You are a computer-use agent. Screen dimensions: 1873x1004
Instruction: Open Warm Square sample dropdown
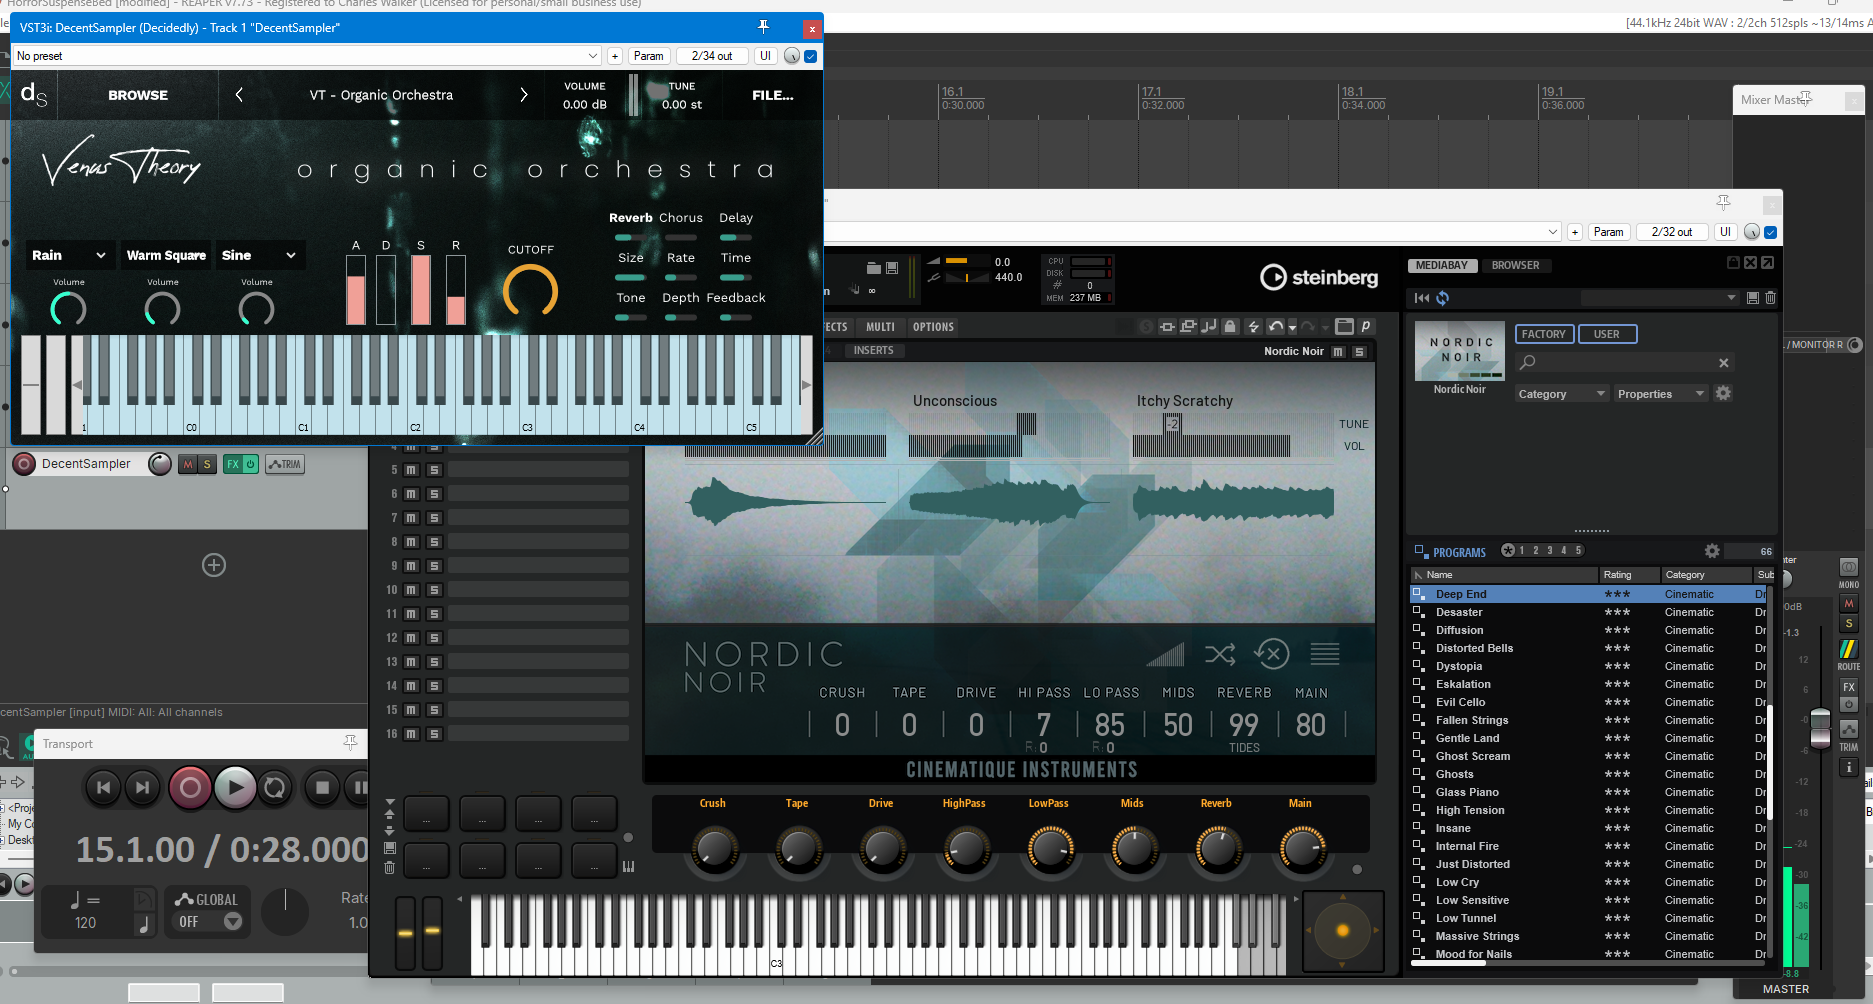[166, 255]
